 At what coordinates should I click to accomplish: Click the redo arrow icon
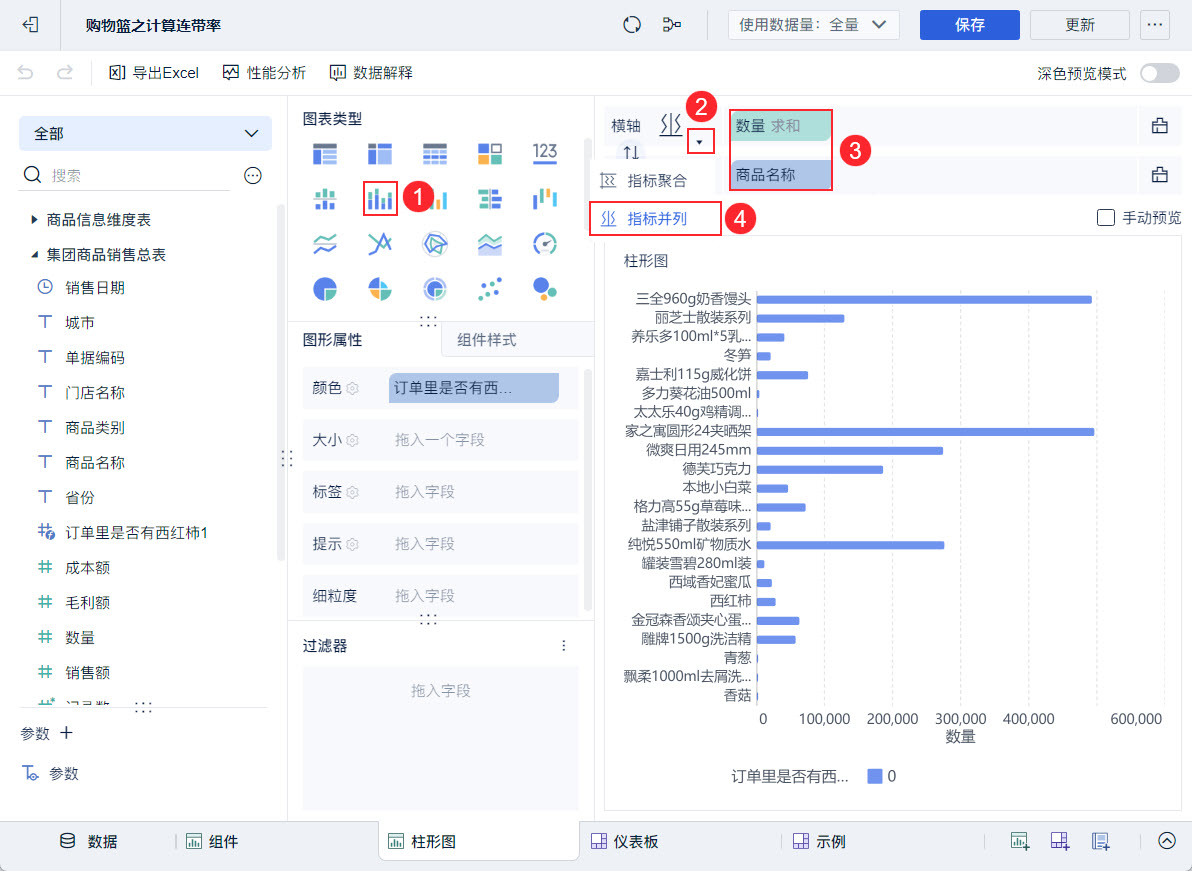(65, 72)
